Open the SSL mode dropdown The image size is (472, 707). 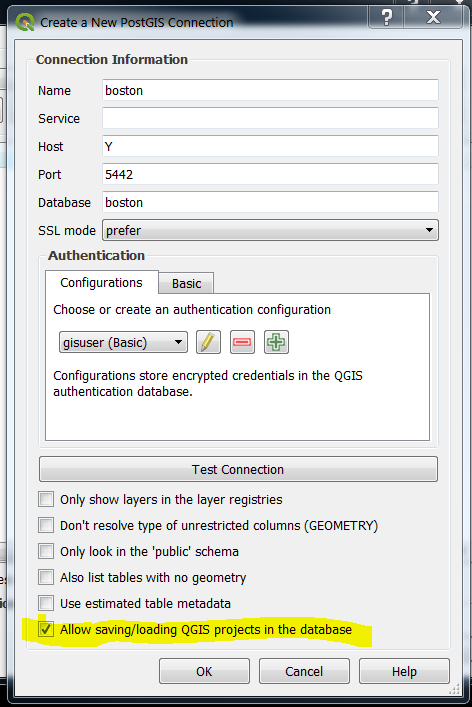pyautogui.click(x=270, y=230)
